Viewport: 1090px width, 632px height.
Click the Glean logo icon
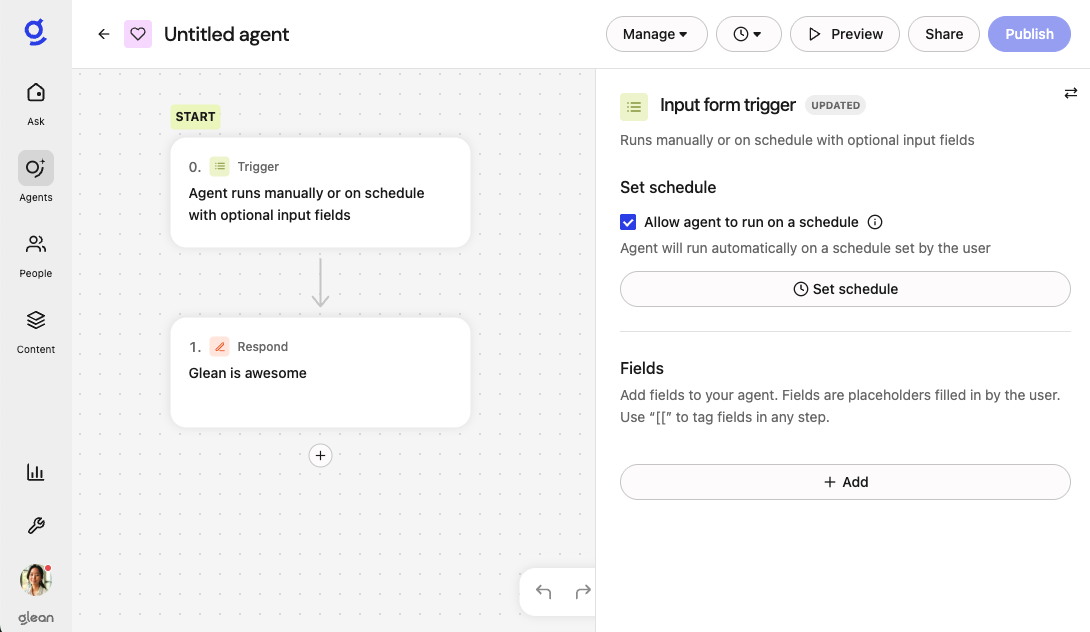tap(35, 32)
